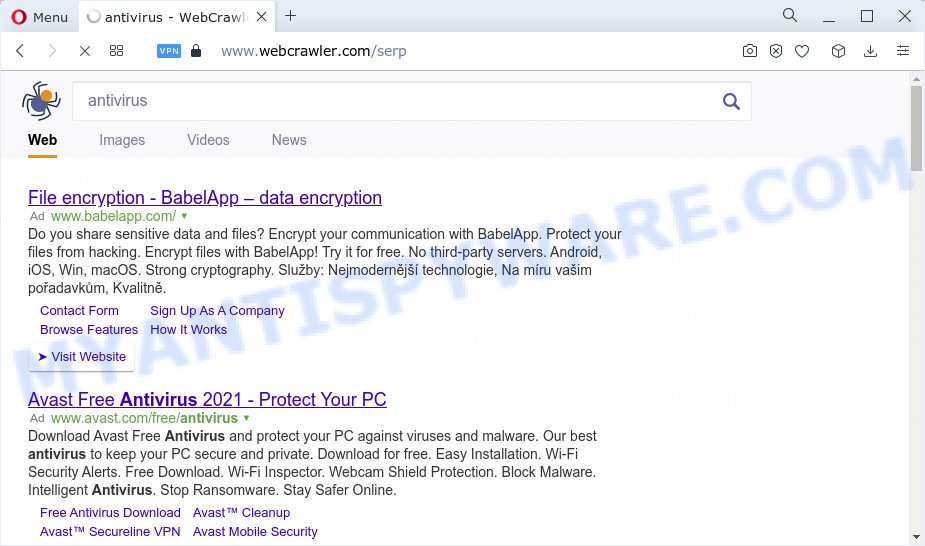
Task: Select the Web tab
Action: (x=42, y=140)
